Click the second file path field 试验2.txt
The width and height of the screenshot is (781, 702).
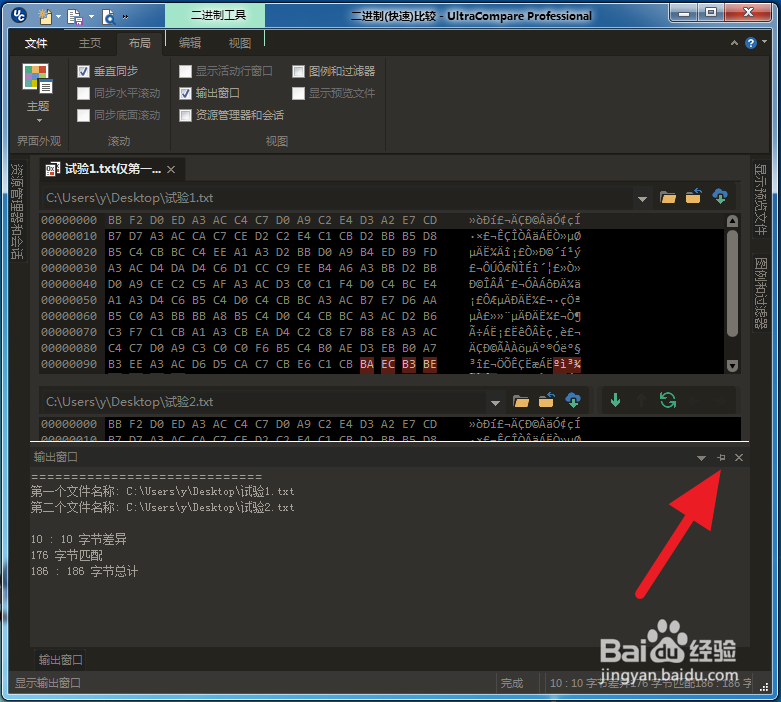pyautogui.click(x=264, y=402)
